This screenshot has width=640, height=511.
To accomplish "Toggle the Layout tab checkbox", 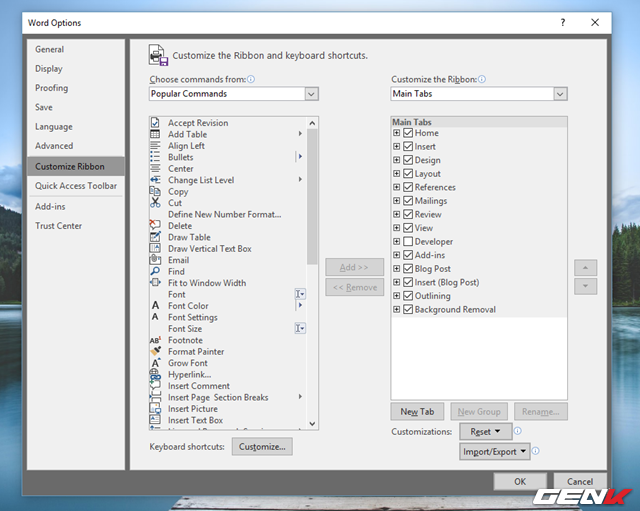I will coord(408,173).
